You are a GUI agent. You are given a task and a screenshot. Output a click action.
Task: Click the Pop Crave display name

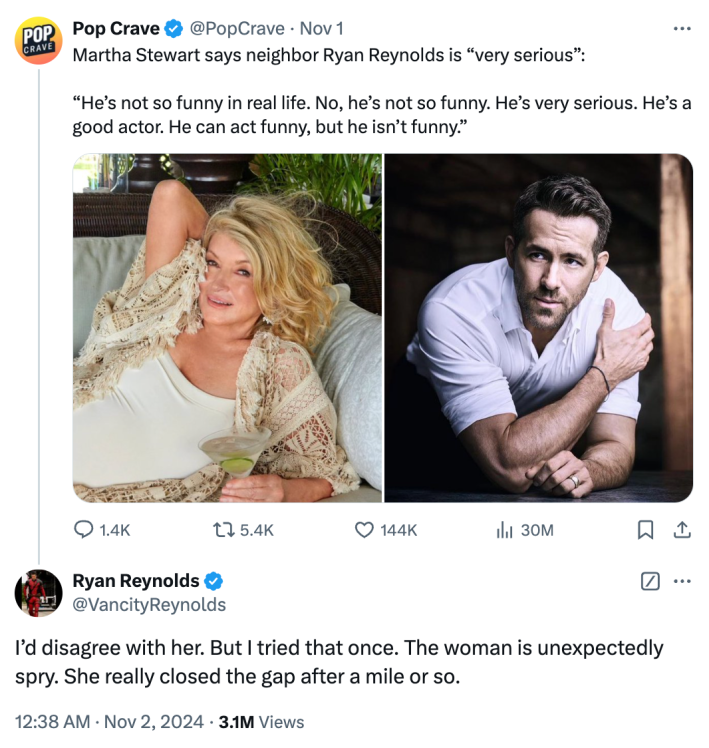116,28
